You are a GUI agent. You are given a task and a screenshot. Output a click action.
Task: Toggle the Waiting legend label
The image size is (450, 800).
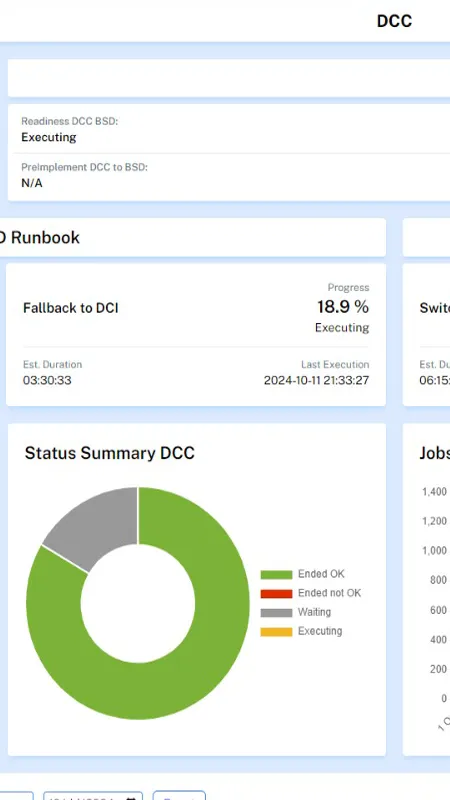click(x=314, y=612)
